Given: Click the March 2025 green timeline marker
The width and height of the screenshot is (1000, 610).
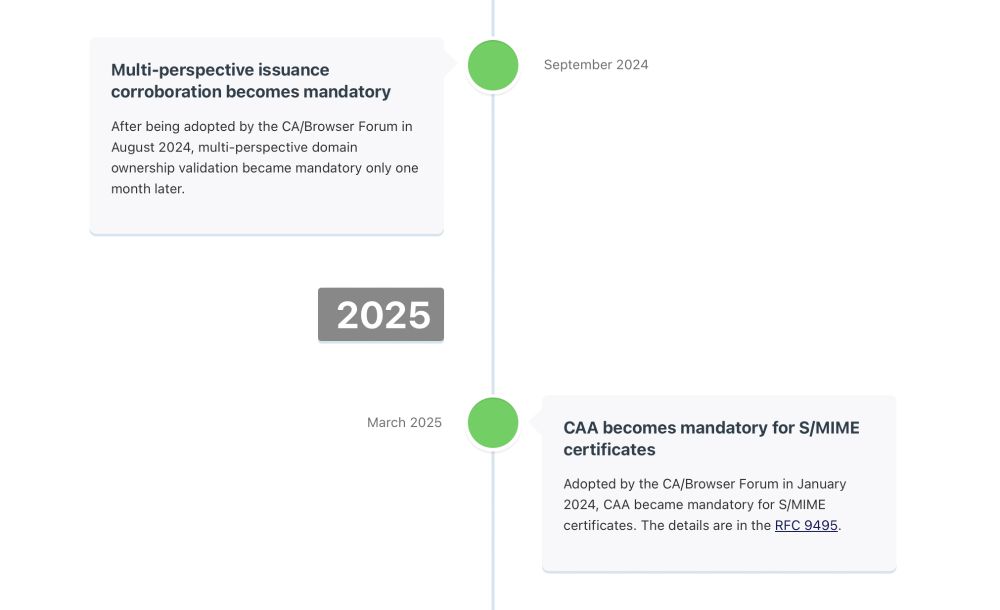Looking at the screenshot, I should coord(493,422).
